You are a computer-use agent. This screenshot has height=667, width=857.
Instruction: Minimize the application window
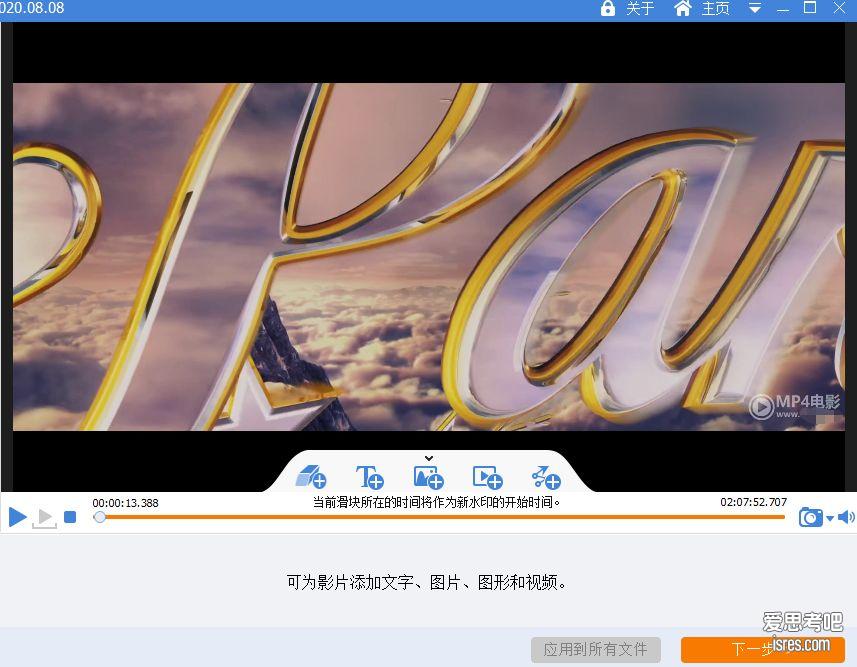click(783, 10)
